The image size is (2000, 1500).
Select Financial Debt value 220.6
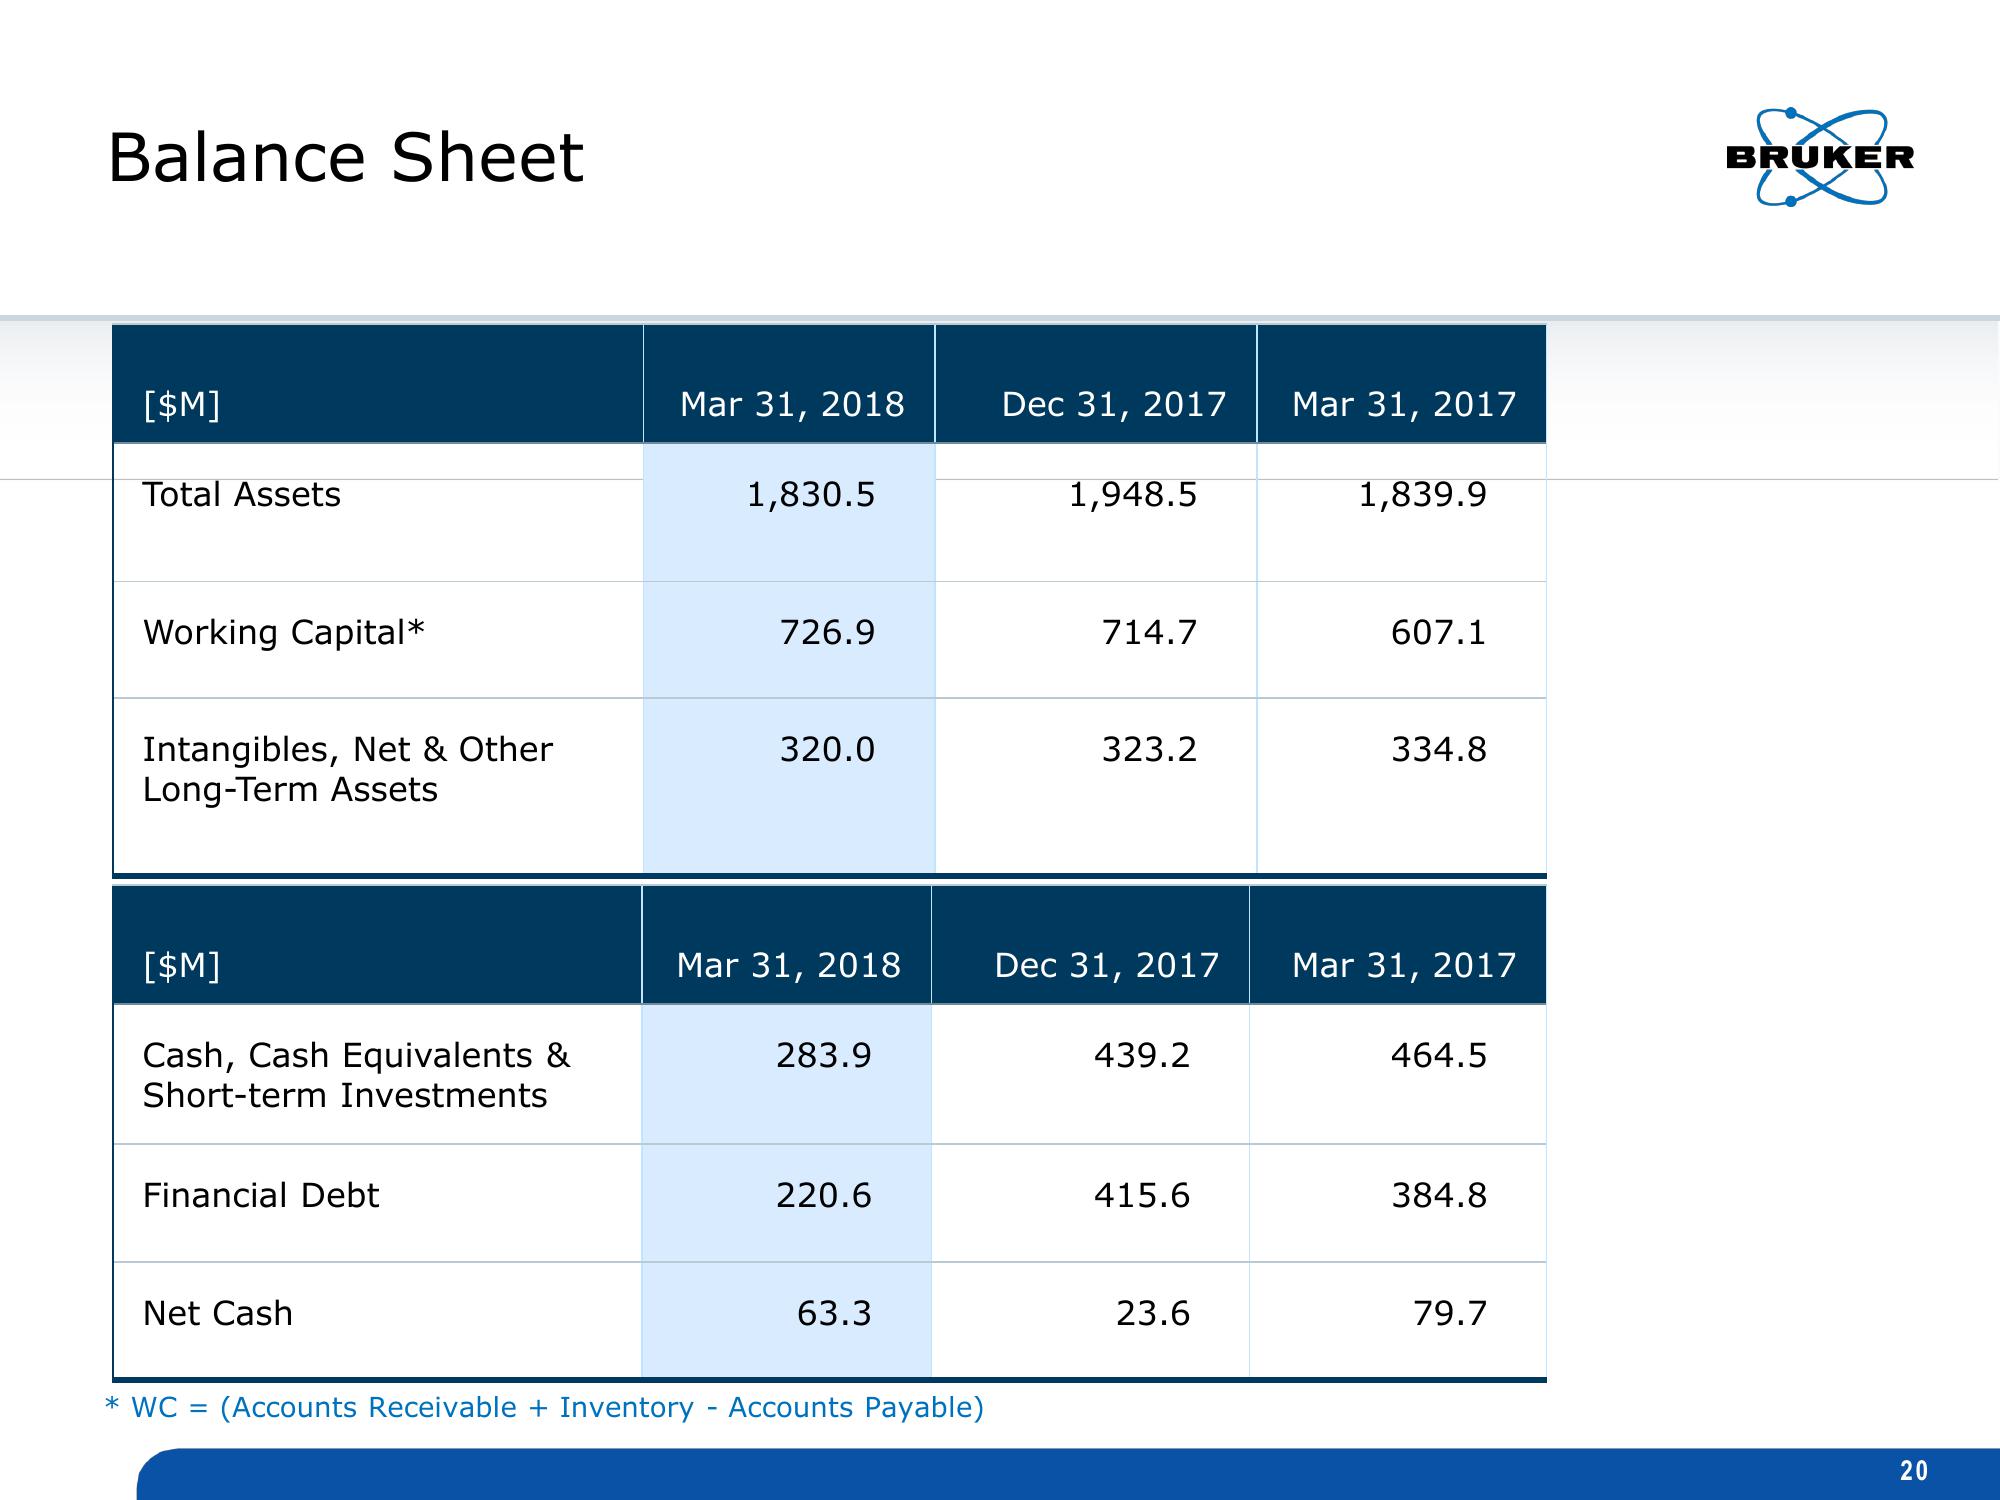tap(824, 1196)
